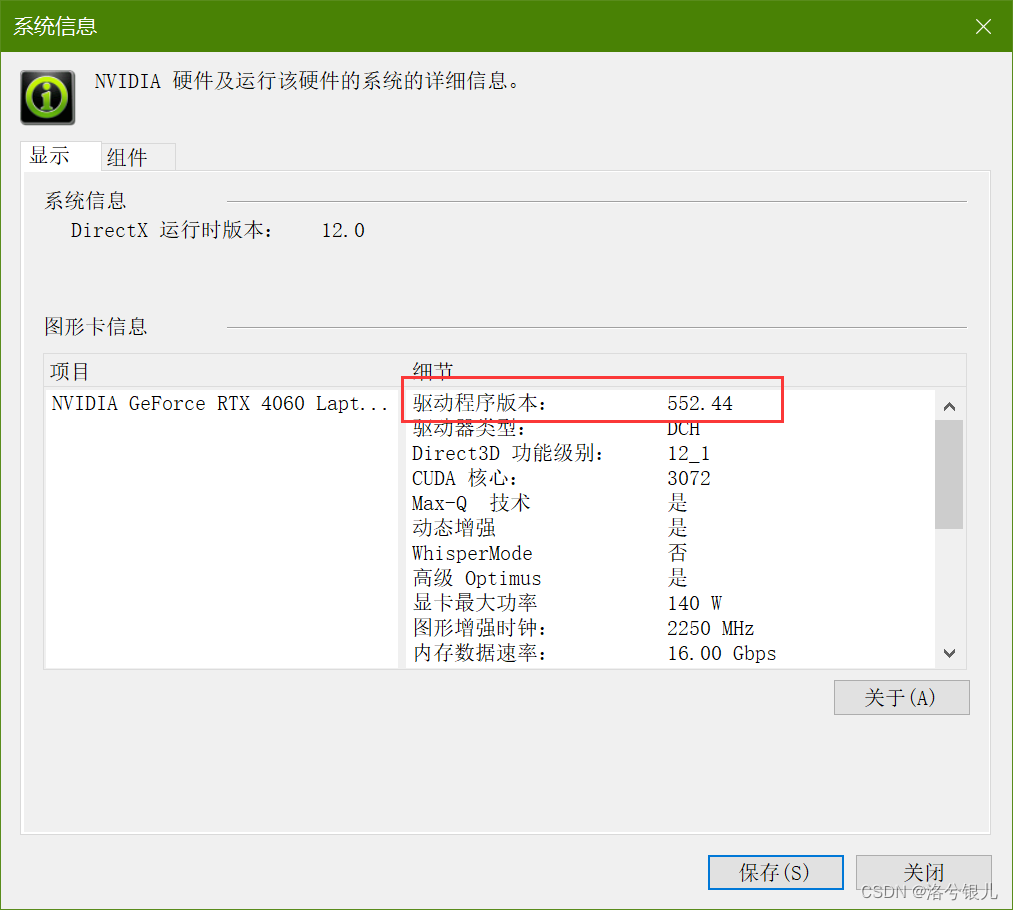The height and width of the screenshot is (910, 1013).
Task: Click the 显卡最大功率 row
Action: pos(672,603)
